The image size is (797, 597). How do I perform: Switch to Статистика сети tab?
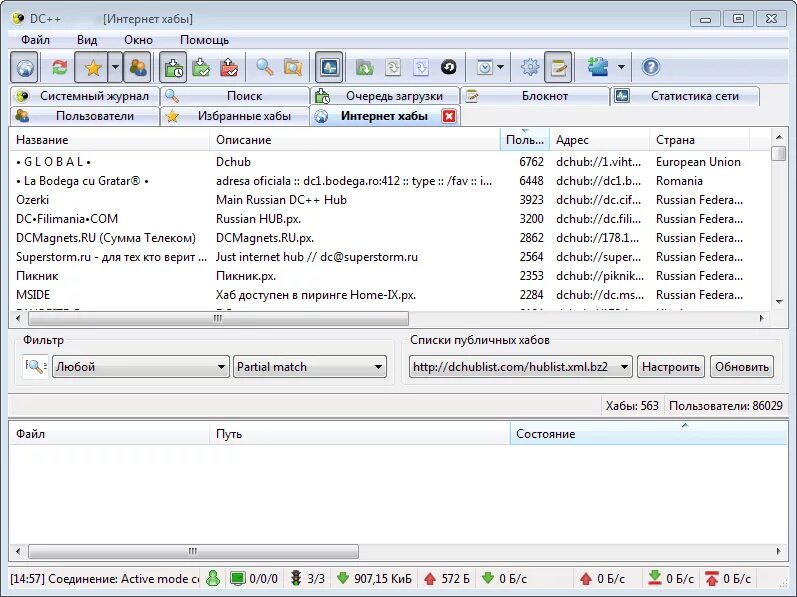[x=685, y=96]
